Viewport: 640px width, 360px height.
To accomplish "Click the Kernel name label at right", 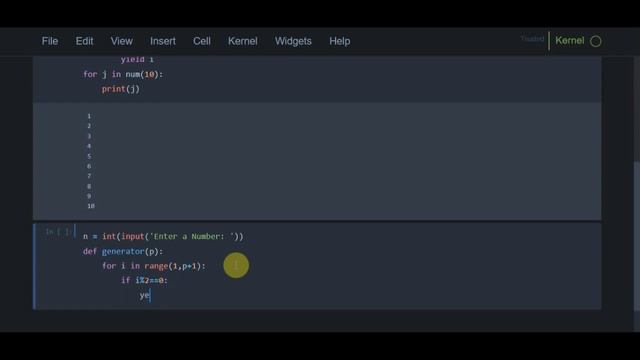I will coord(569,40).
